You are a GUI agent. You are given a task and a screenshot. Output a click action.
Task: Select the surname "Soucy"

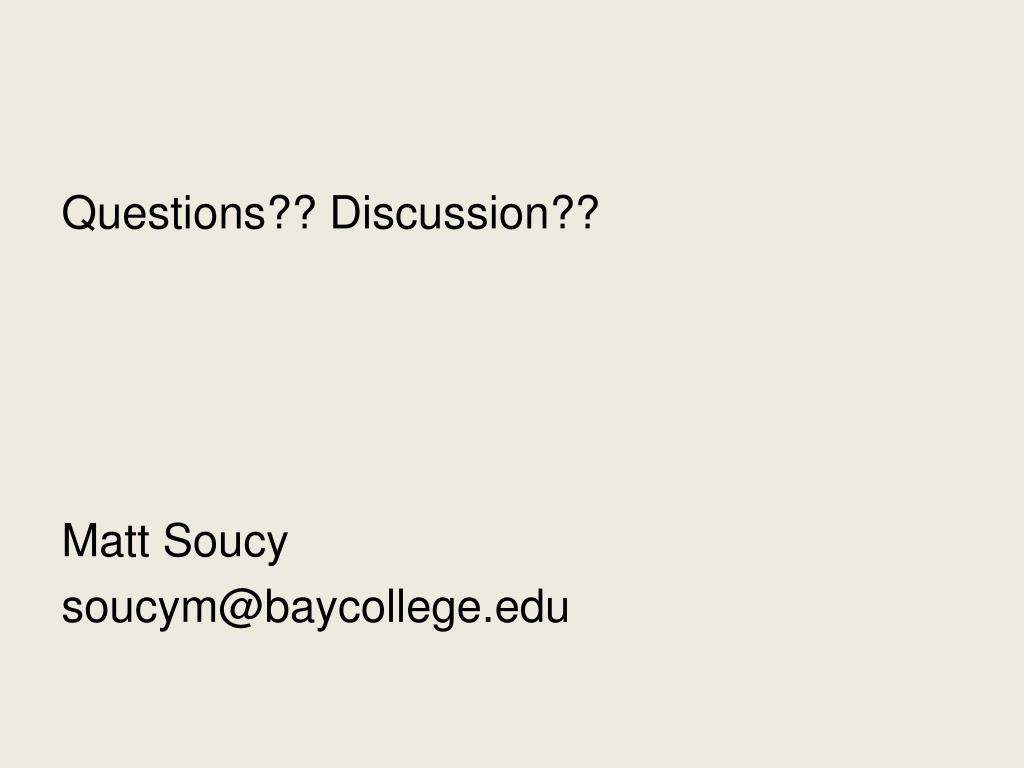225,542
